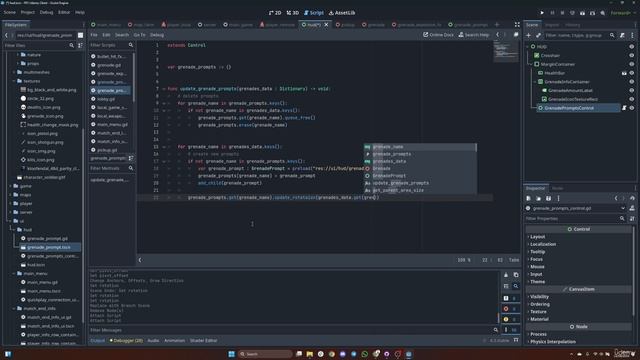Select grenade_prompt.gd in FileSystem
The height and width of the screenshot is (360, 640).
tap(47, 238)
